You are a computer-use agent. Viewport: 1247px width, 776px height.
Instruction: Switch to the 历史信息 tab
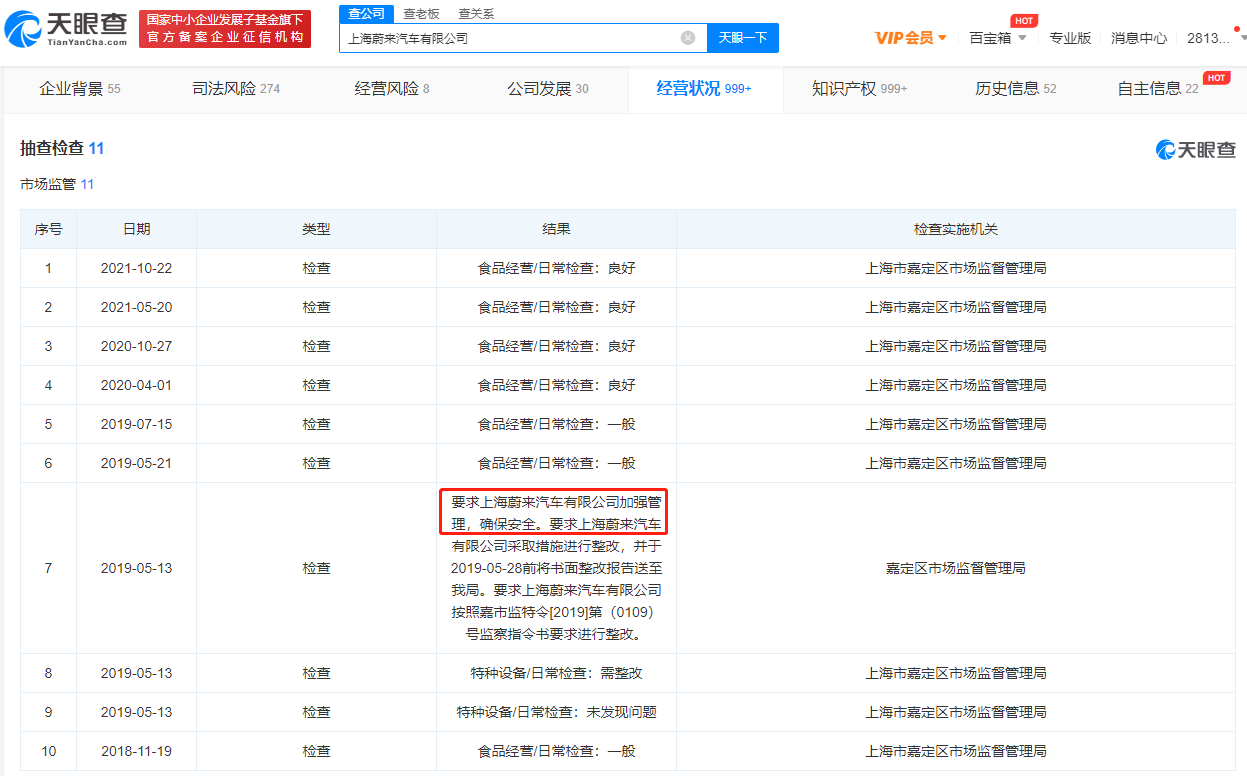(1016, 89)
